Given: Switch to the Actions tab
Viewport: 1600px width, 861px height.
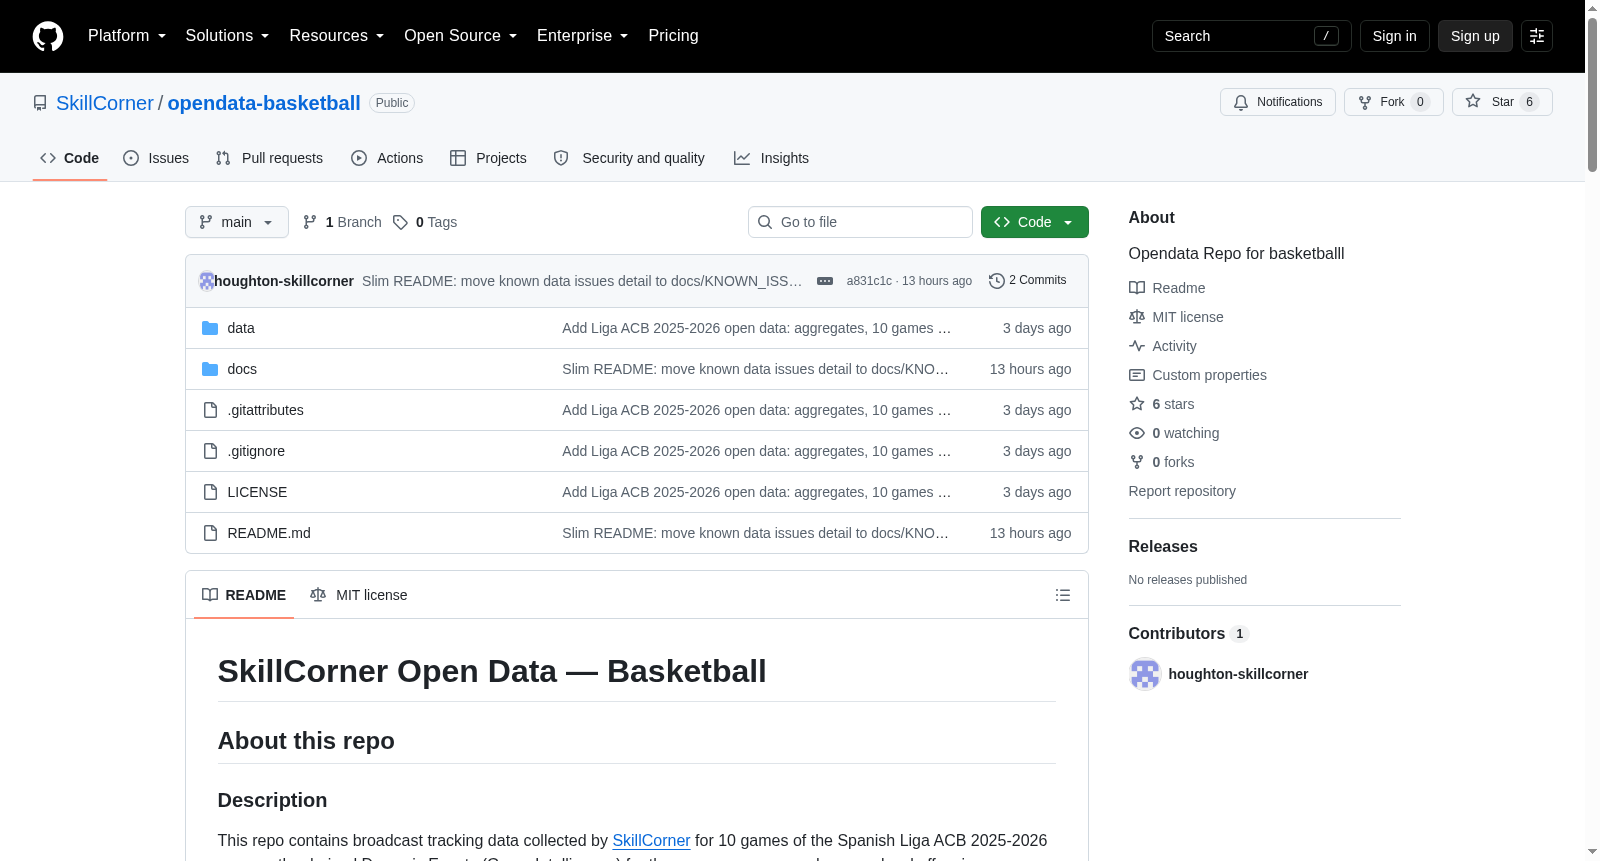Looking at the screenshot, I should 387,158.
